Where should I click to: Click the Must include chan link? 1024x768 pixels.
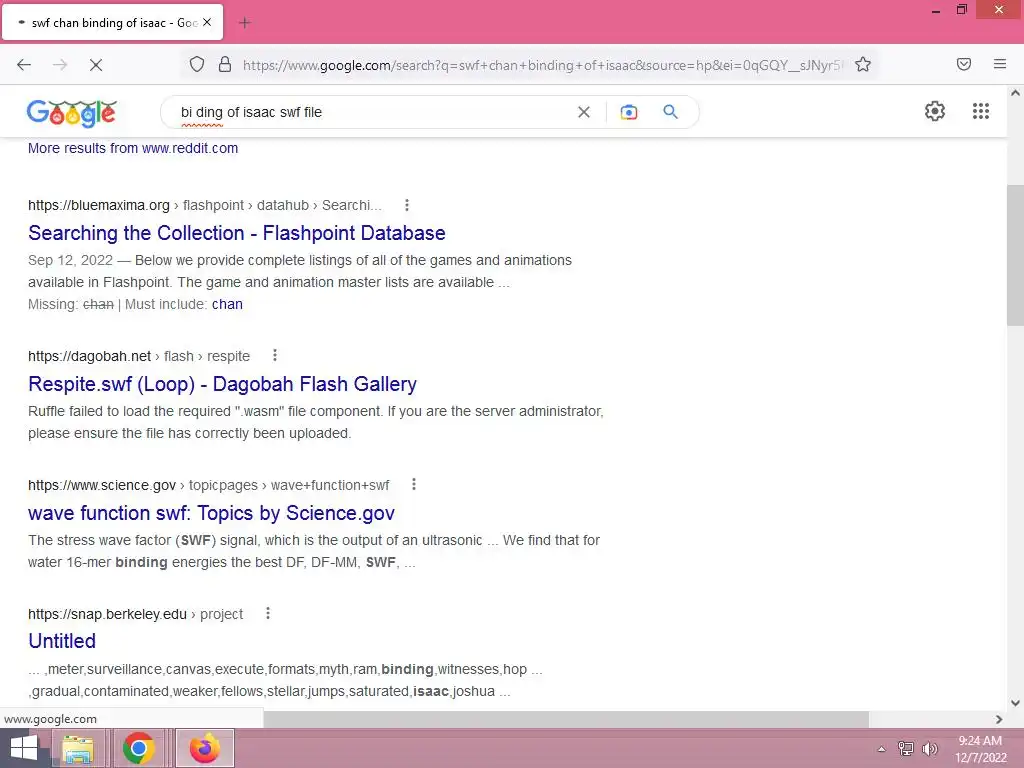click(x=227, y=304)
